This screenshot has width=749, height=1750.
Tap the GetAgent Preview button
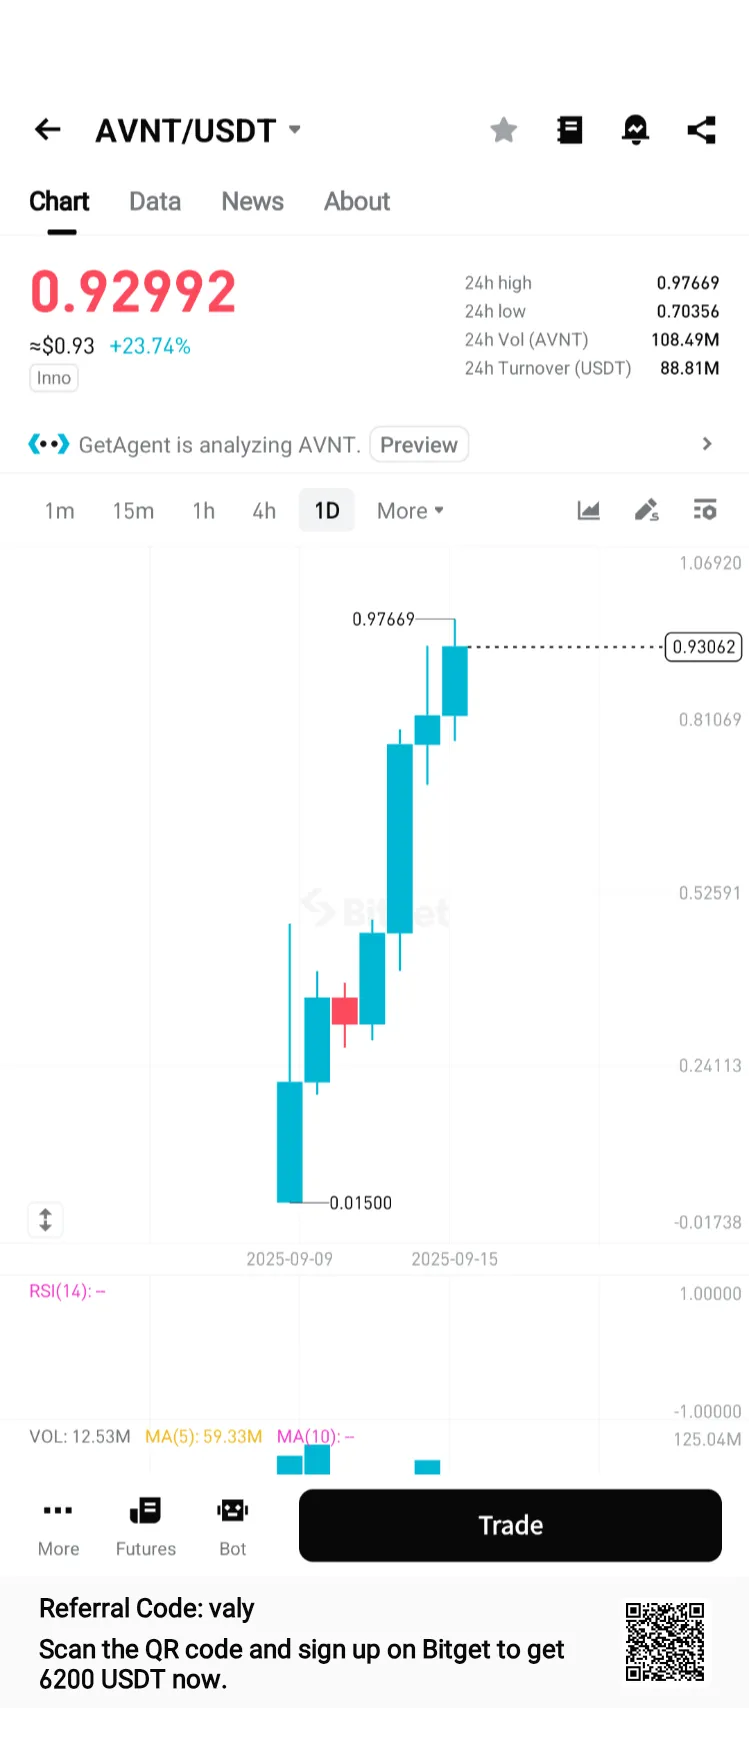tap(419, 445)
